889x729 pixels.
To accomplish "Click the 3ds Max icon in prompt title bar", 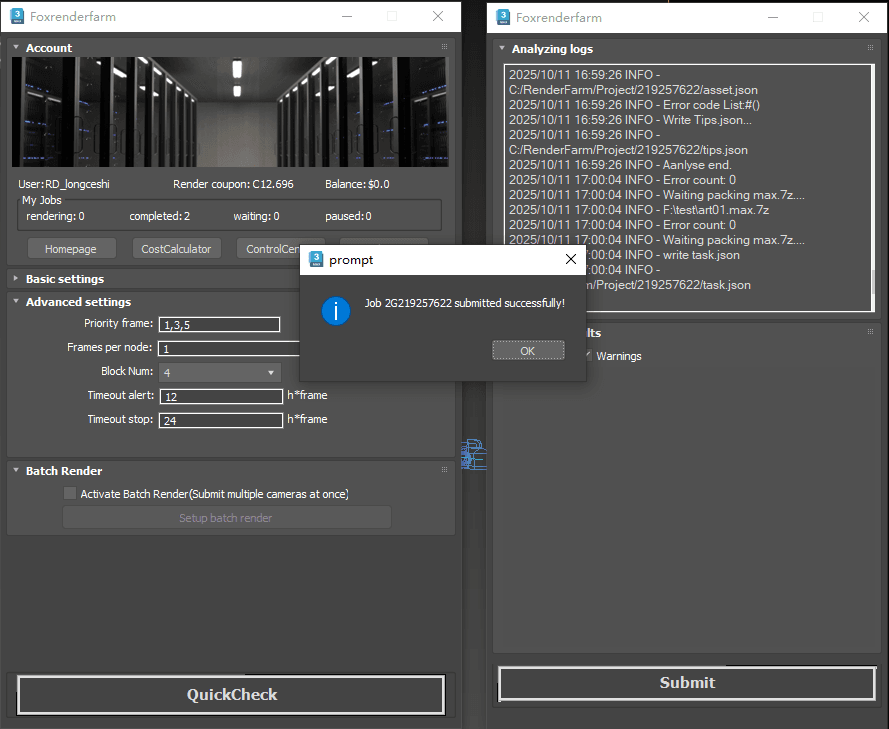I will pos(316,259).
